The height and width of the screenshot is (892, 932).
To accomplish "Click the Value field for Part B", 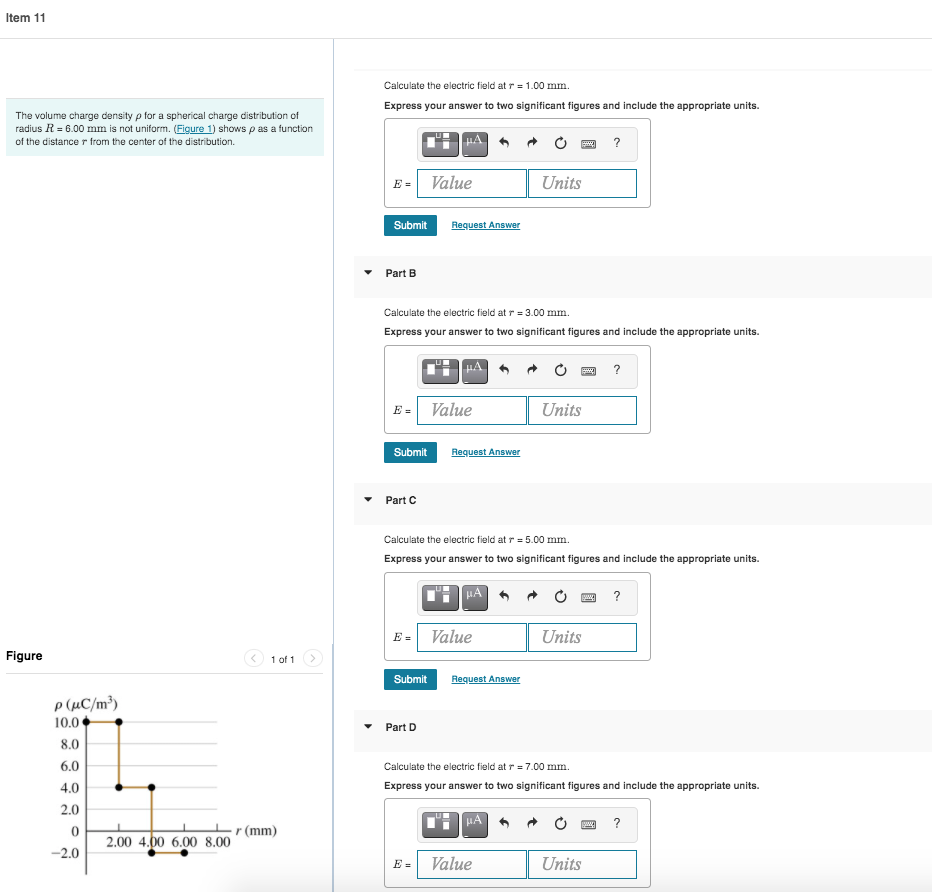I will tap(472, 411).
